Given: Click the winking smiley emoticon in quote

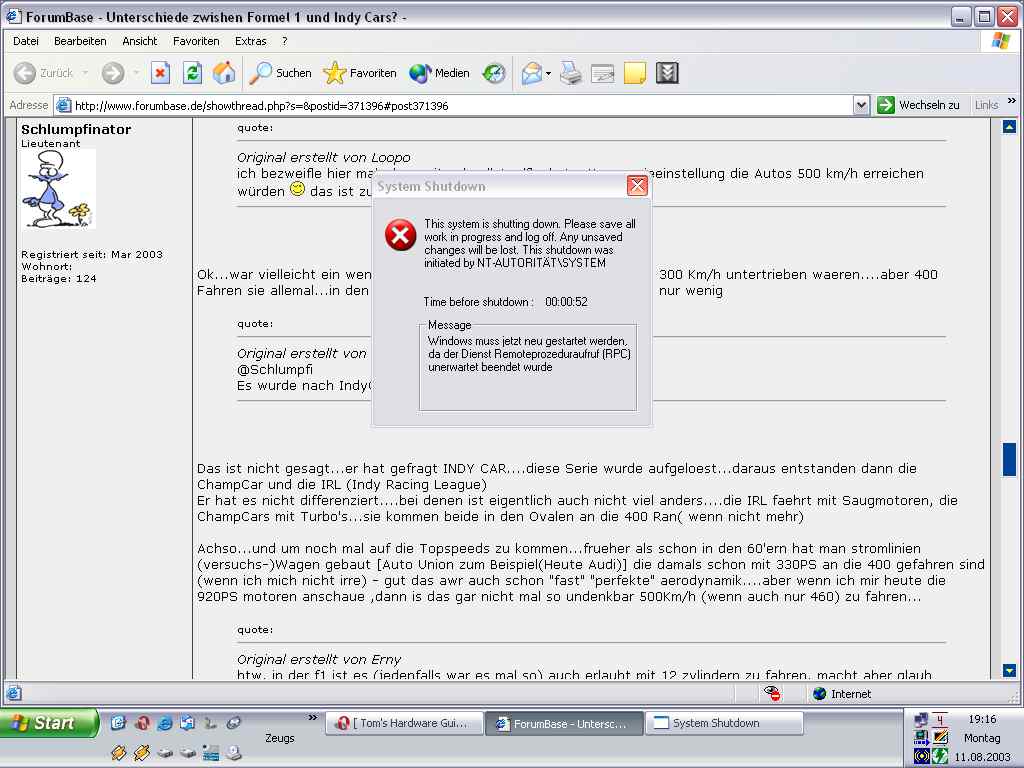Looking at the screenshot, I should 297,189.
